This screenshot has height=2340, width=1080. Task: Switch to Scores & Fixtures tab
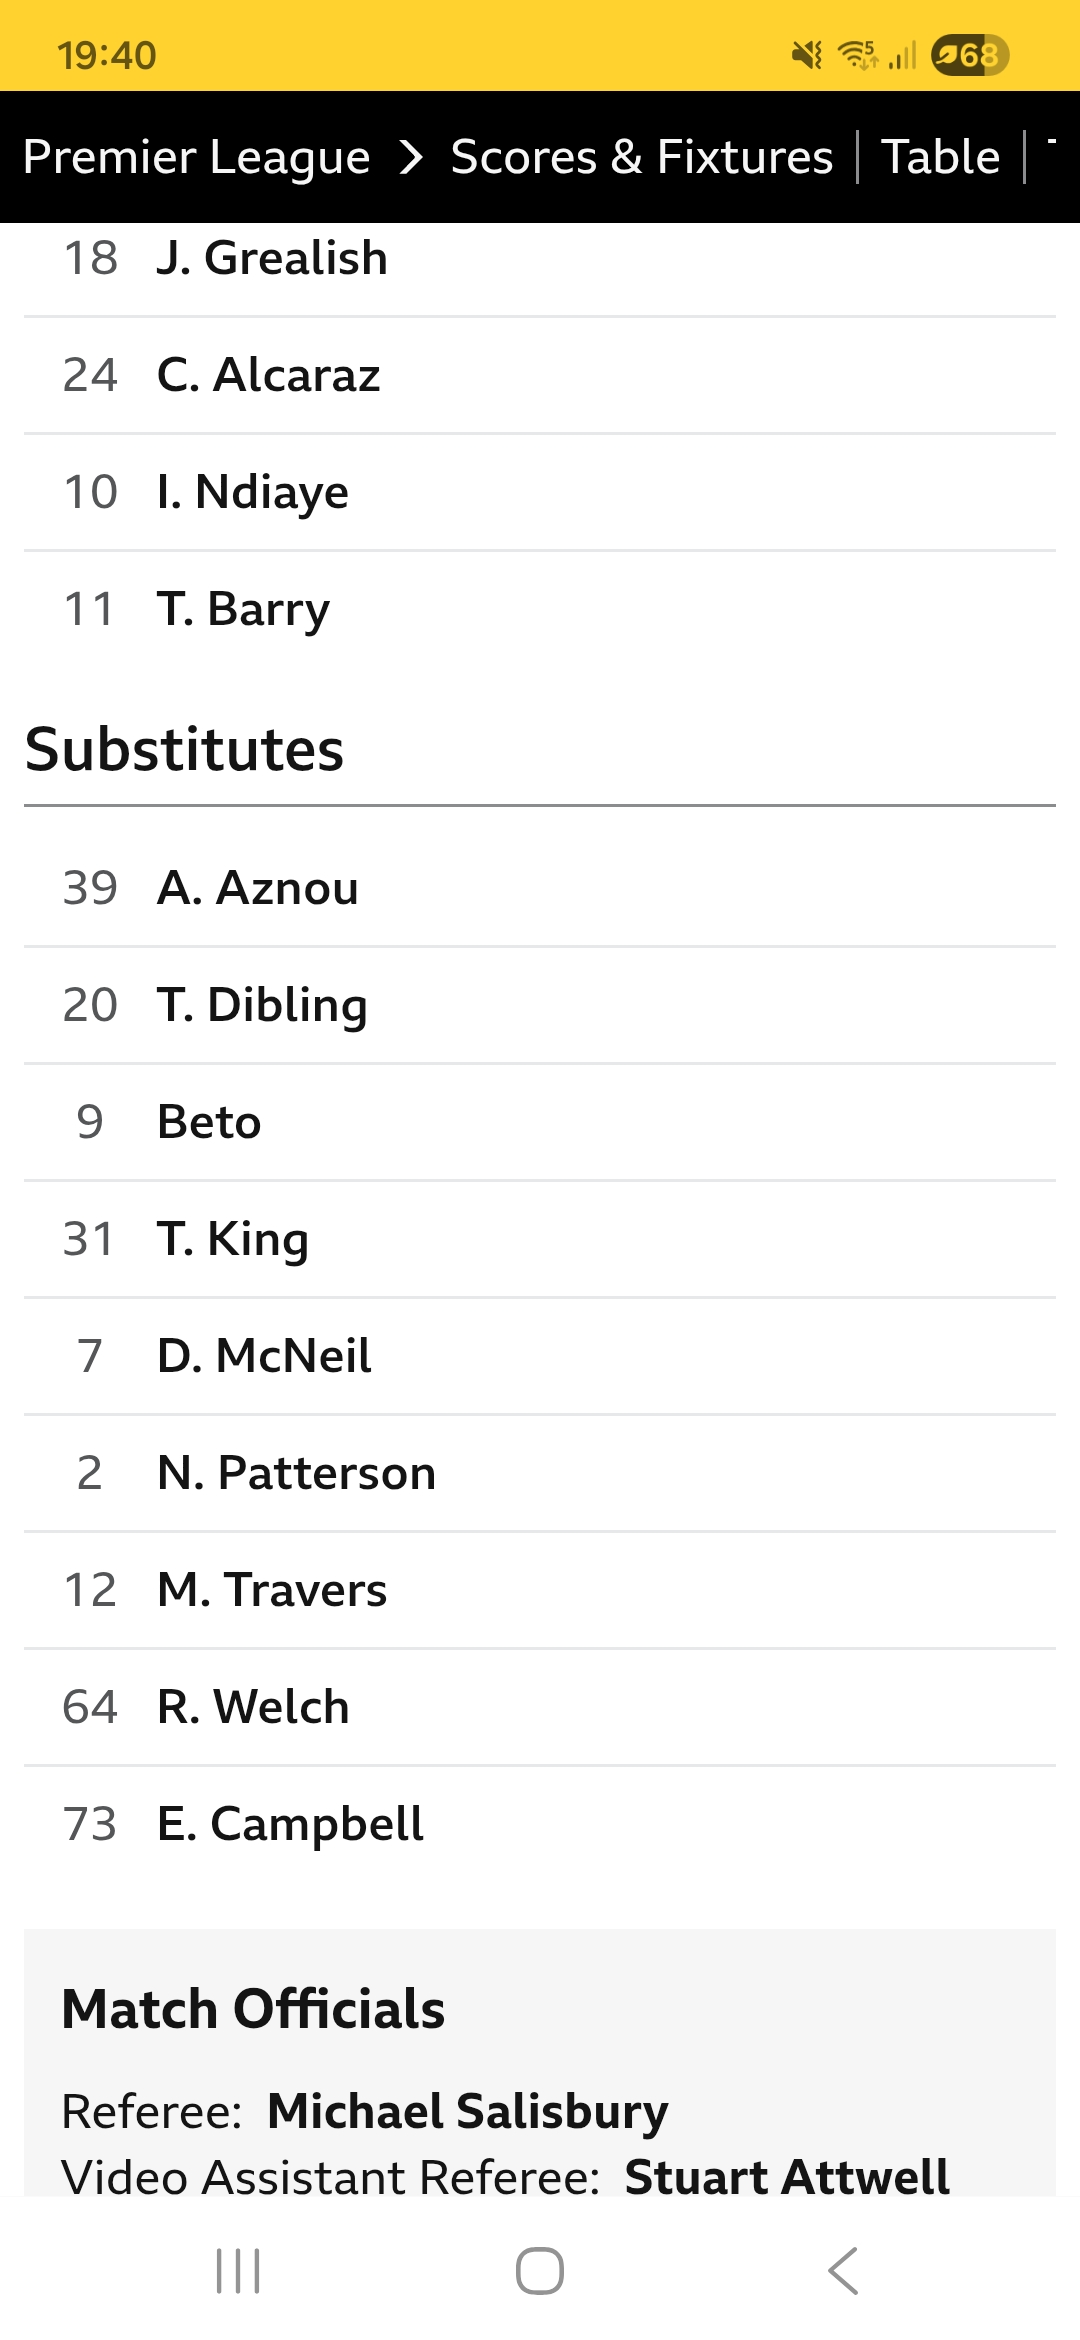tap(641, 157)
